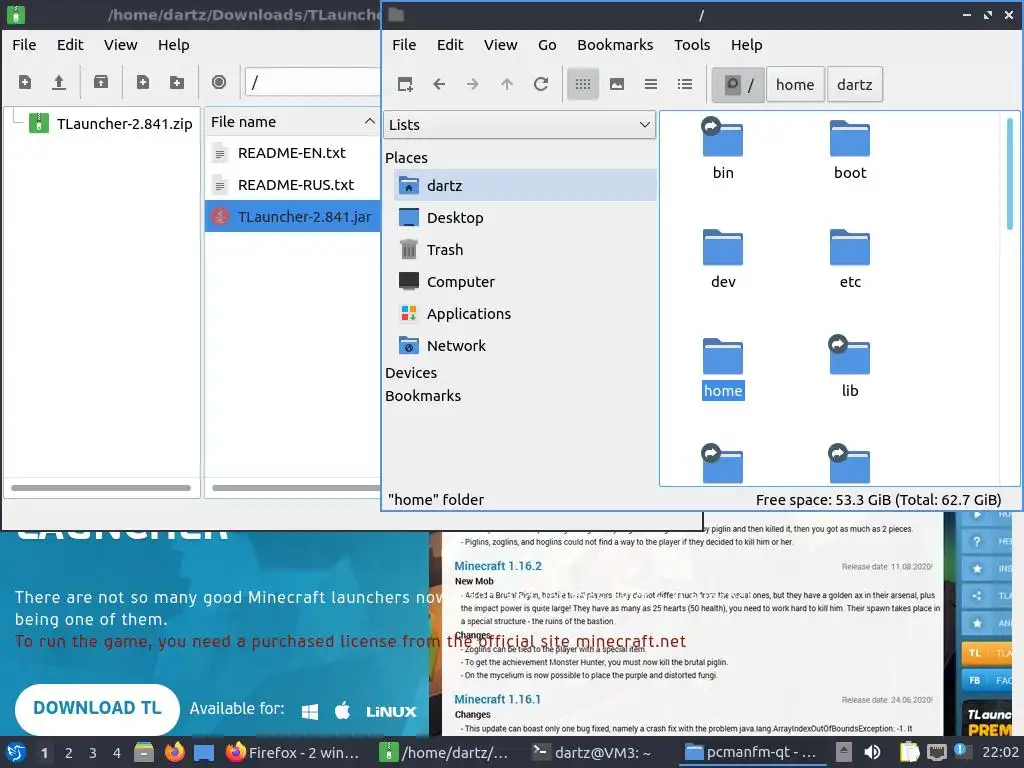Click the archive manager path input field

pos(313,82)
